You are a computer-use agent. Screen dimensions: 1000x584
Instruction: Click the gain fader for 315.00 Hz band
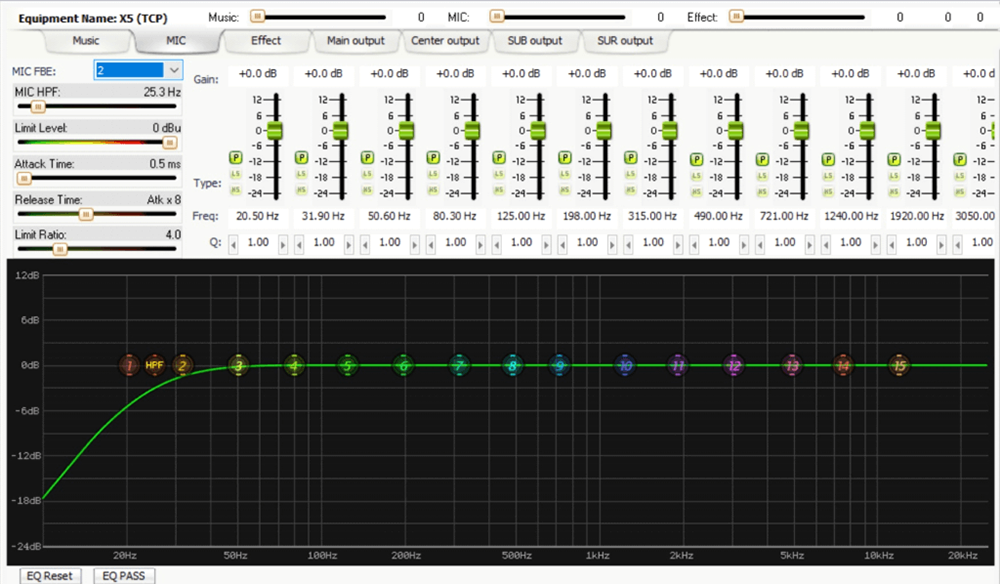669,131
